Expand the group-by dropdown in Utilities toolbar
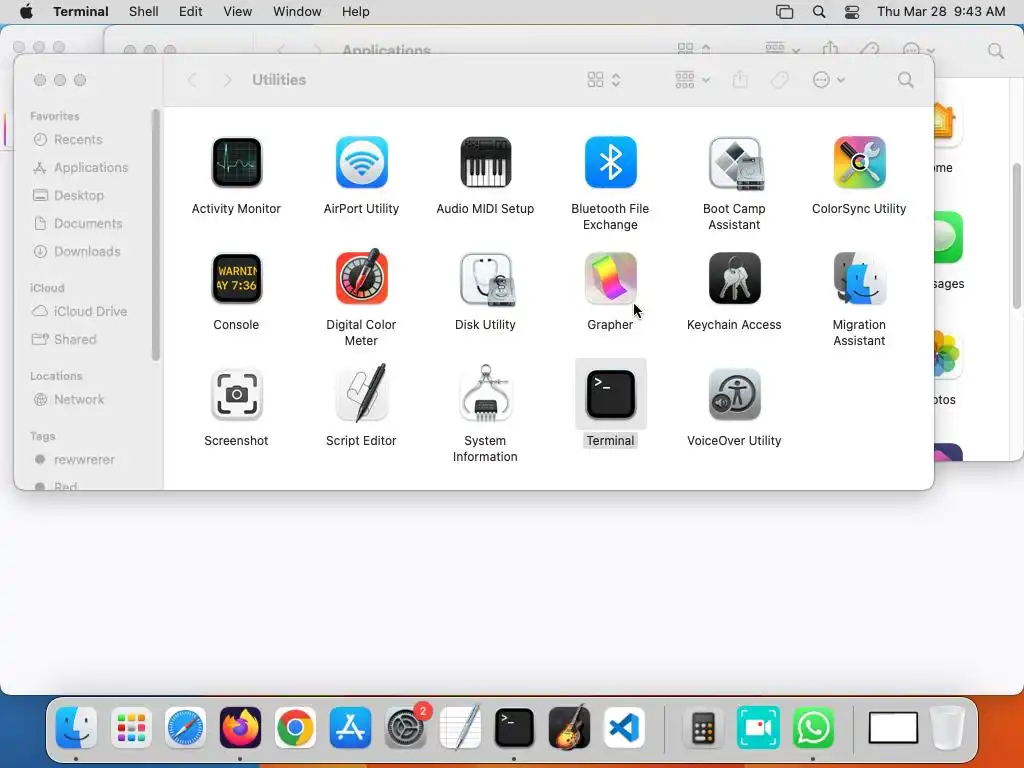Viewport: 1024px width, 768px height. (692, 80)
